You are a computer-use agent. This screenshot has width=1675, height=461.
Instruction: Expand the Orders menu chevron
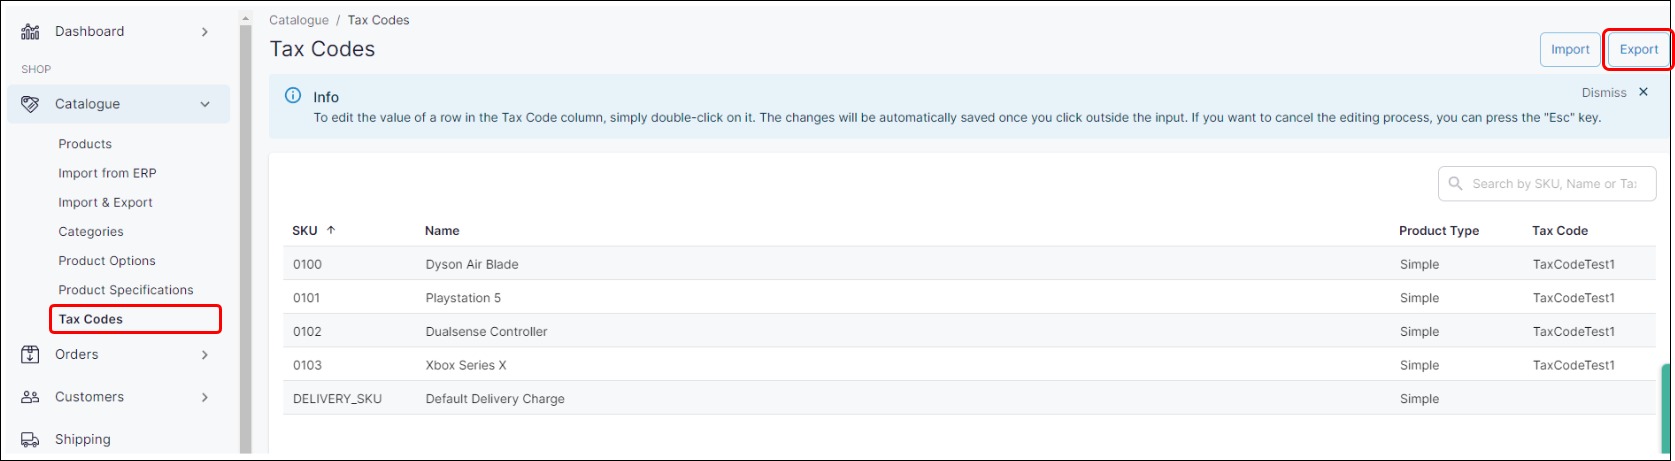pos(205,355)
